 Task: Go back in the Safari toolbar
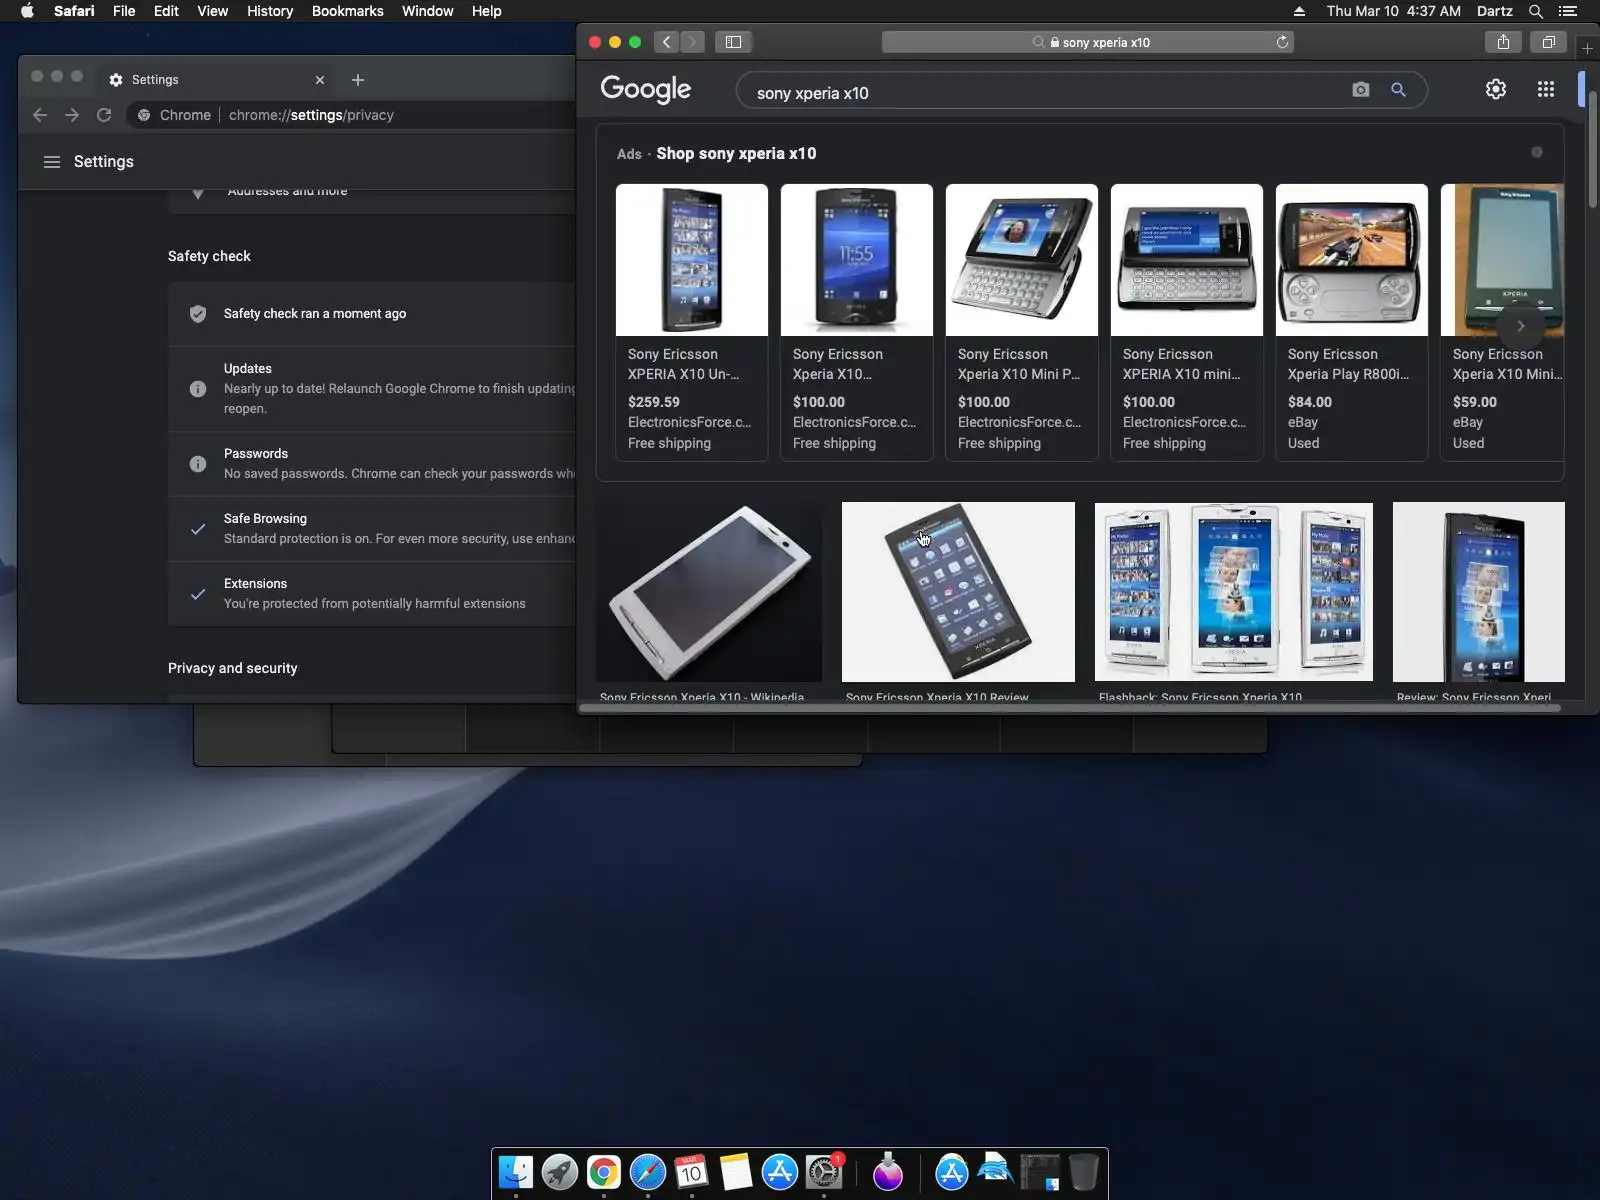(x=666, y=42)
